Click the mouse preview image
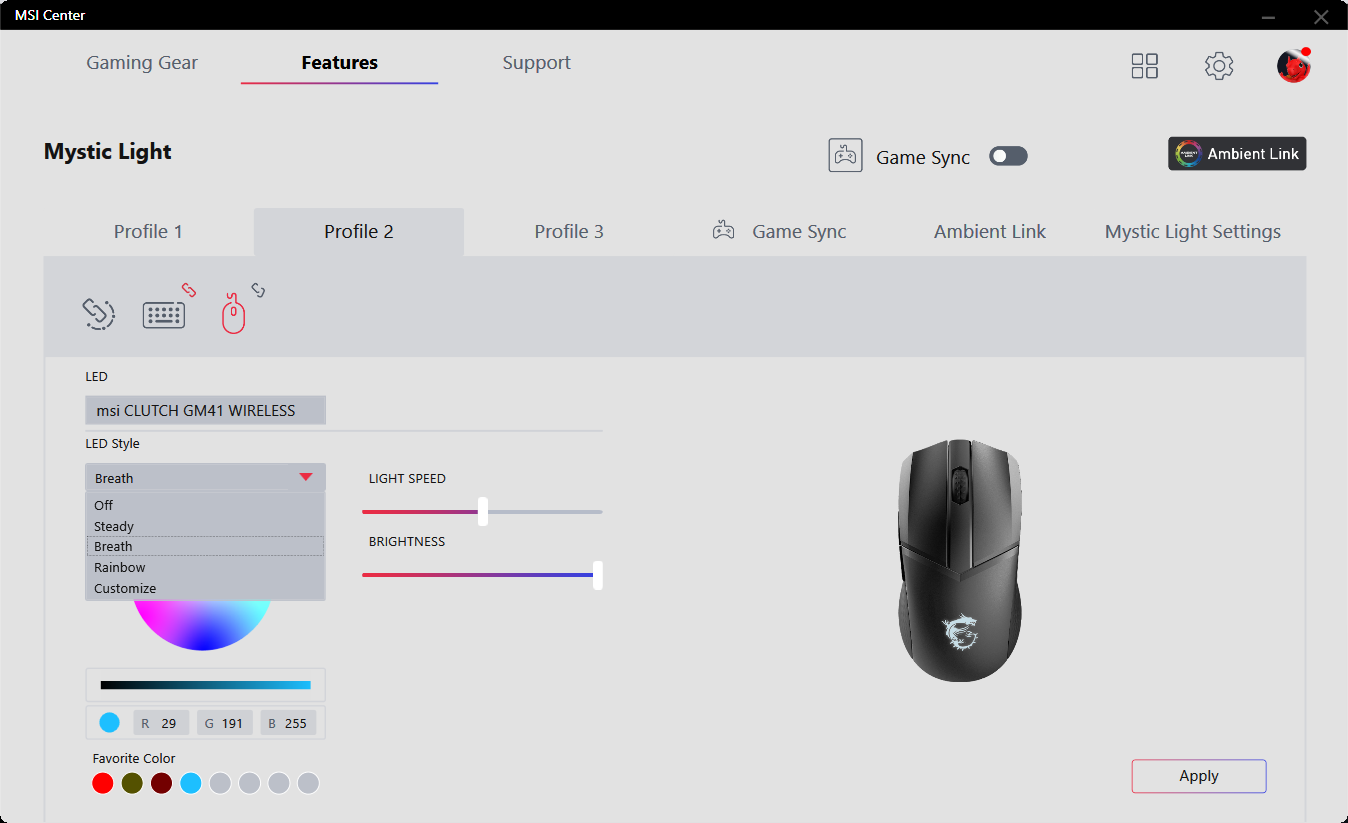 pyautogui.click(x=960, y=560)
